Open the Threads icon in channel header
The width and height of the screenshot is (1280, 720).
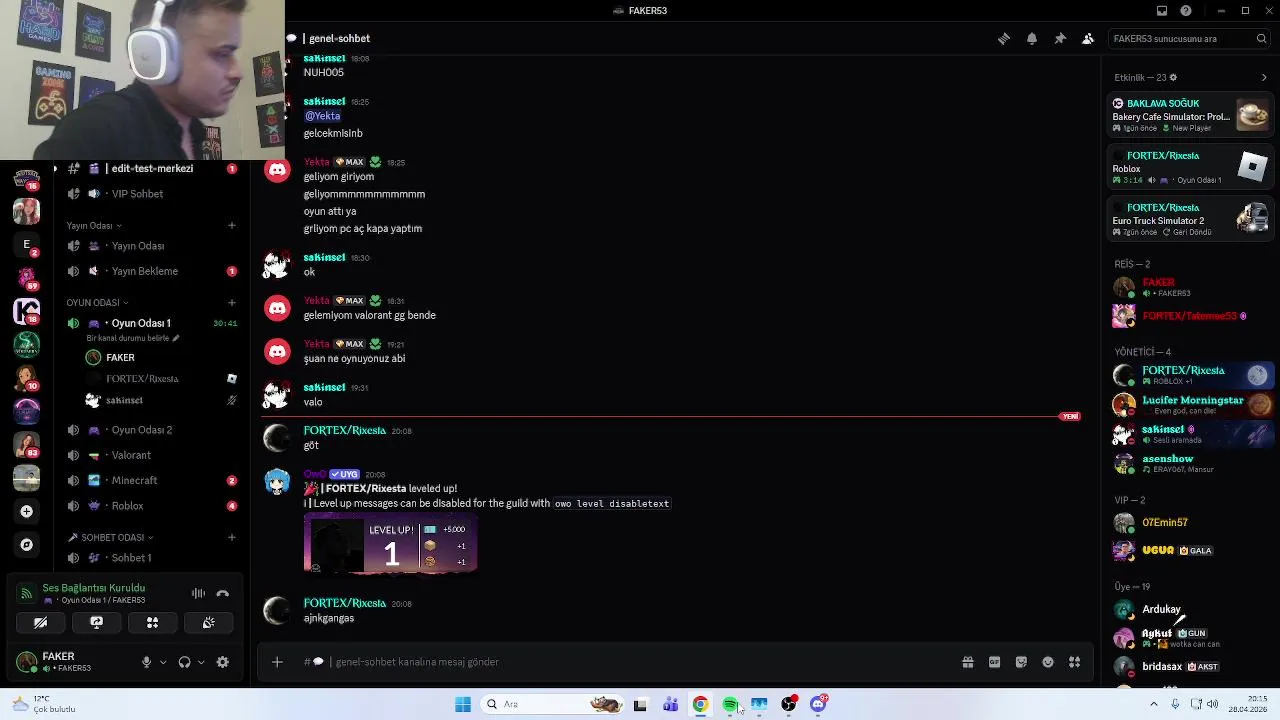1003,38
